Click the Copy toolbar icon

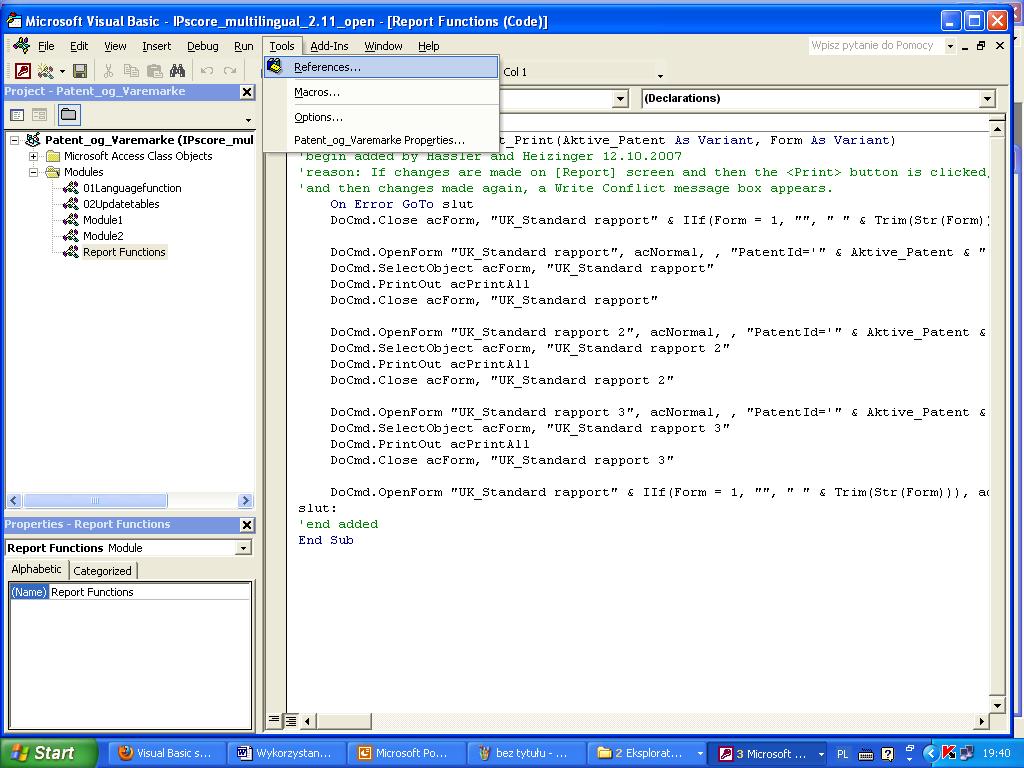(131, 71)
